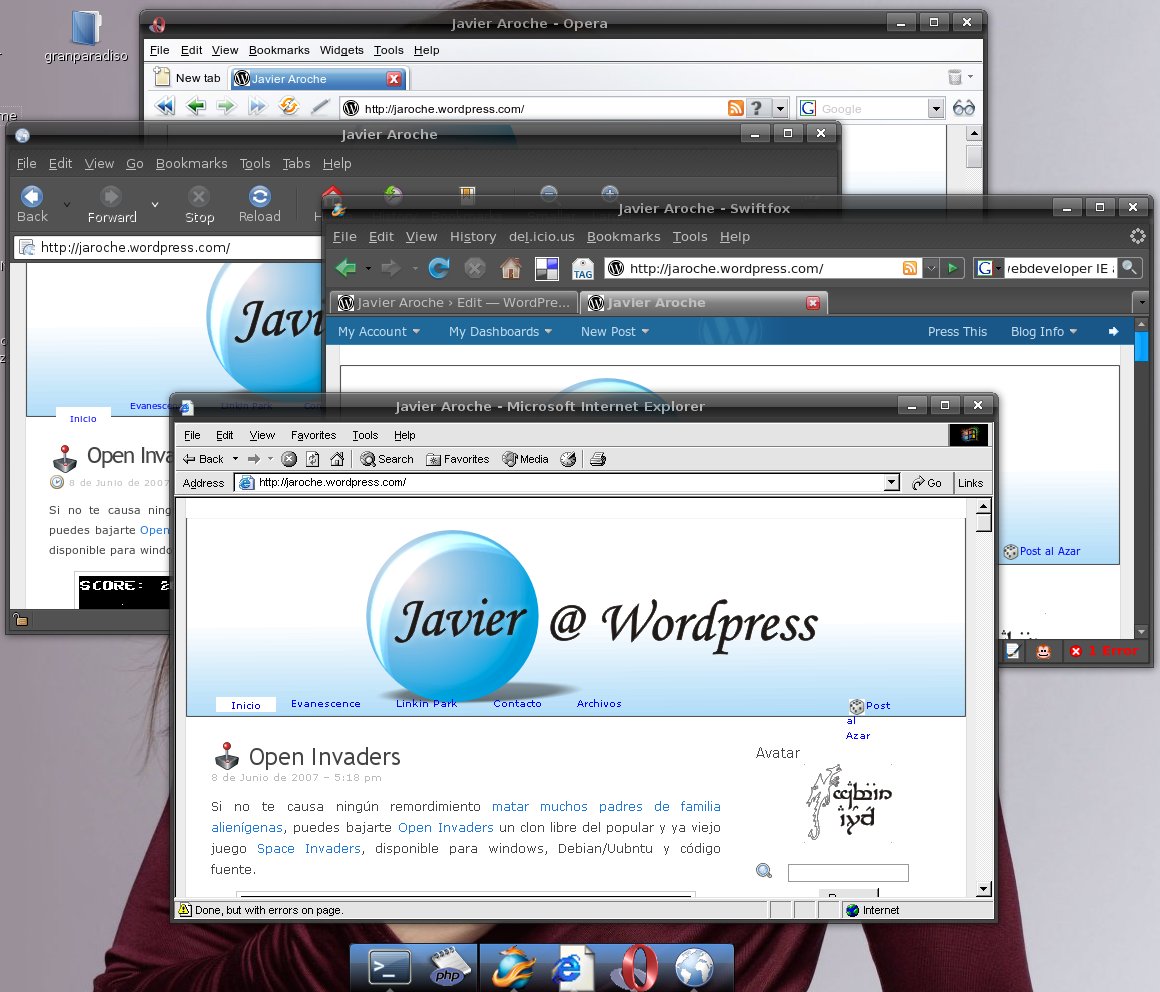Click the Go button in Internet Explorer
The width and height of the screenshot is (1160, 992).
(x=926, y=483)
